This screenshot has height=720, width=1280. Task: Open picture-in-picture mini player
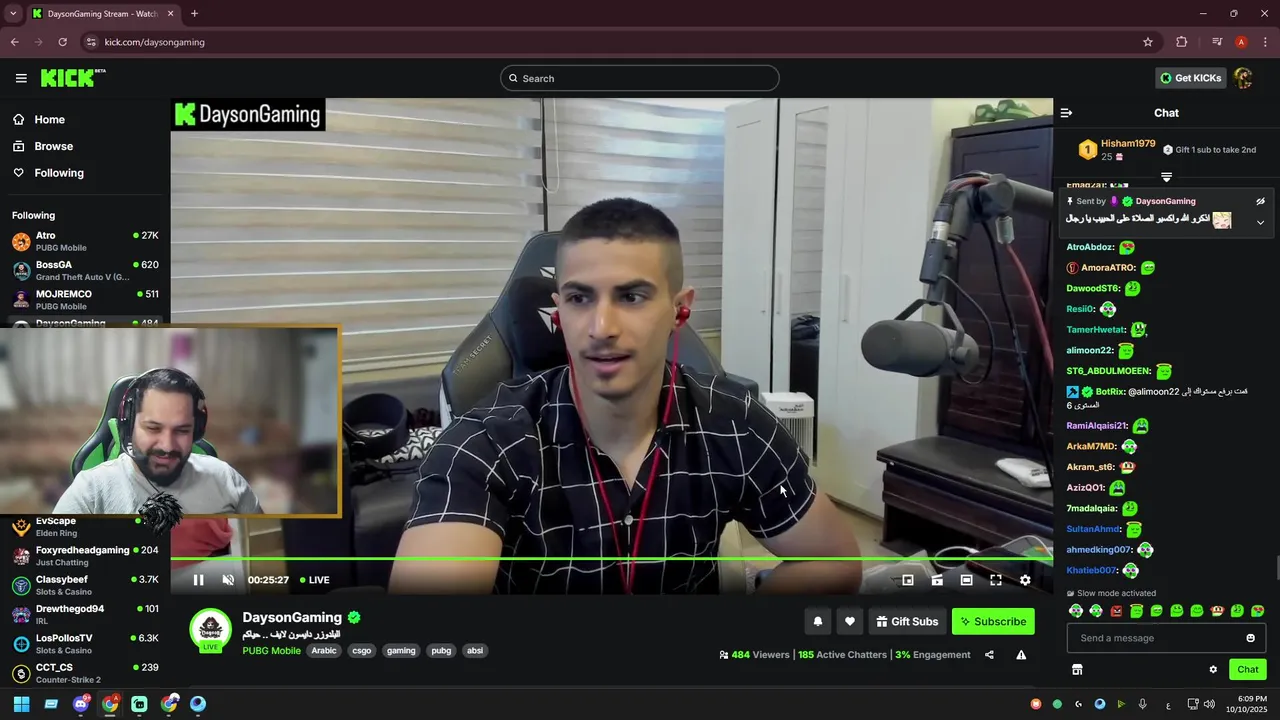[908, 580]
